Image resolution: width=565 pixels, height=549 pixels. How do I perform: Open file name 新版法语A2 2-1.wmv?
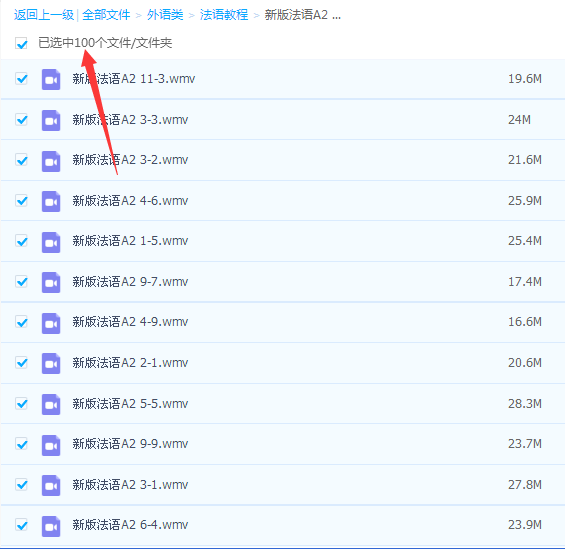pyautogui.click(x=130, y=363)
